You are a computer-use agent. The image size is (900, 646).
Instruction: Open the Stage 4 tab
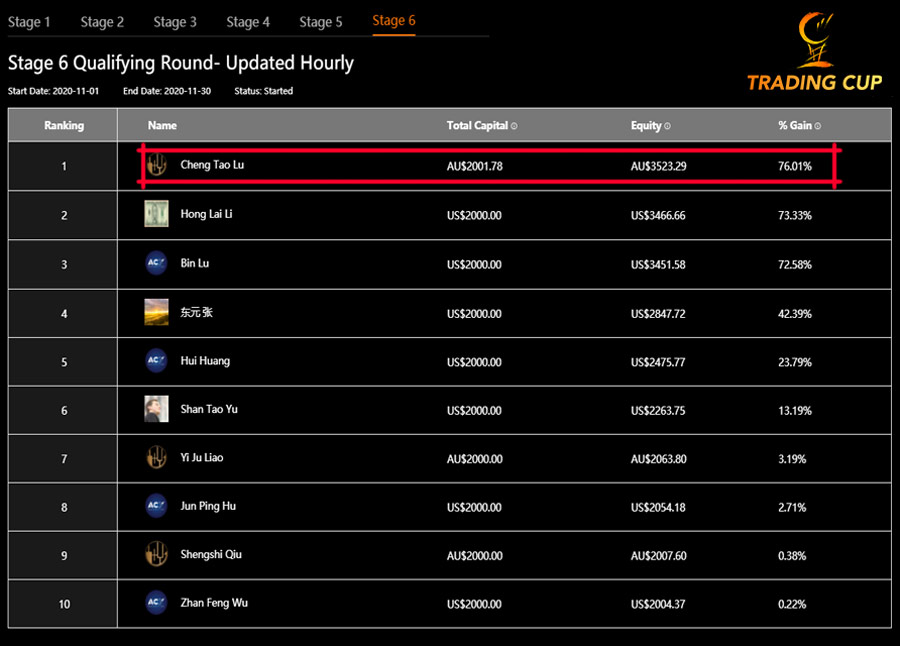(248, 21)
